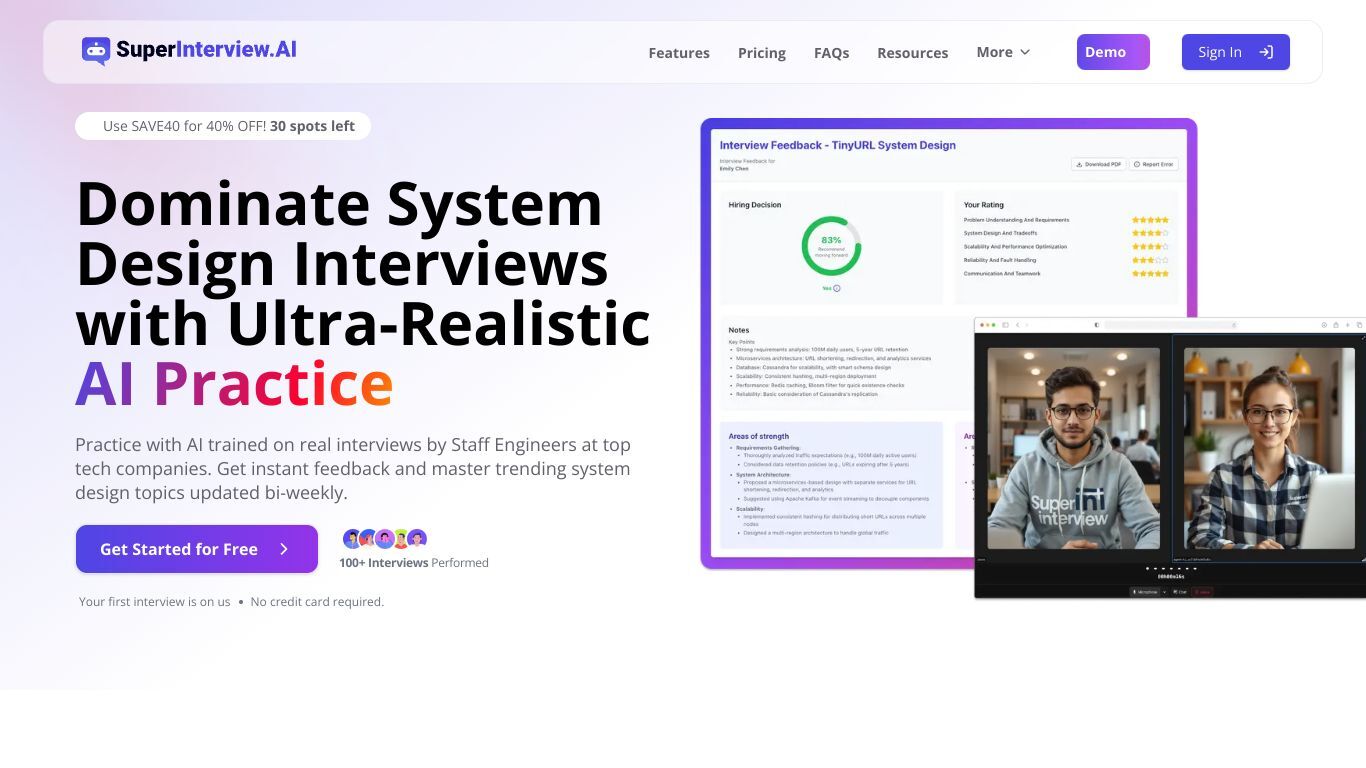Open the Features nav link
The image size is (1366, 768).
[679, 53]
